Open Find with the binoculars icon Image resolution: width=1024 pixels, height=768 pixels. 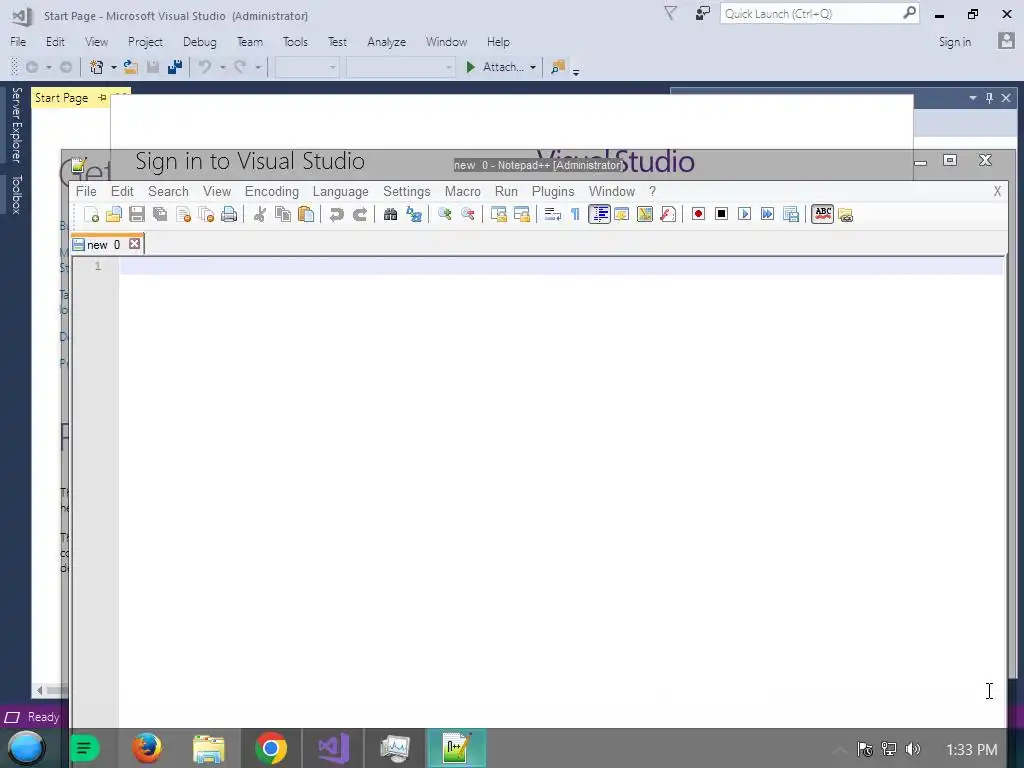391,214
